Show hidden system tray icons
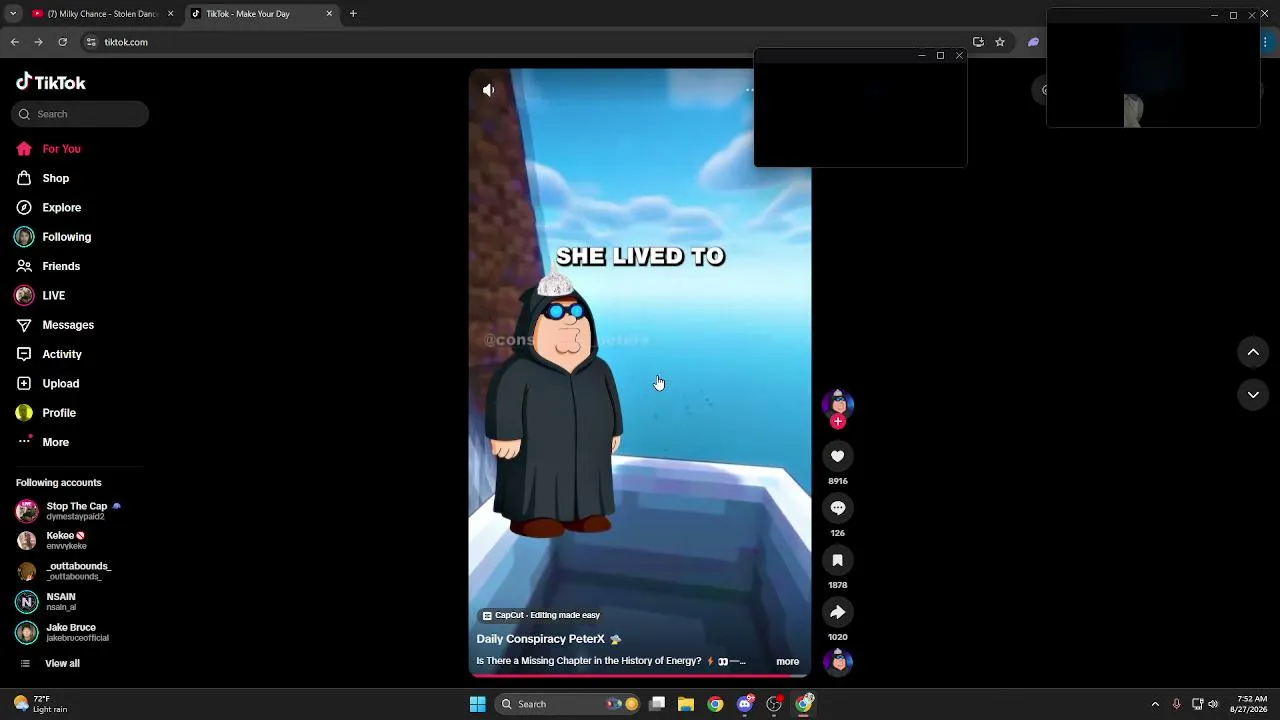 click(x=1155, y=704)
